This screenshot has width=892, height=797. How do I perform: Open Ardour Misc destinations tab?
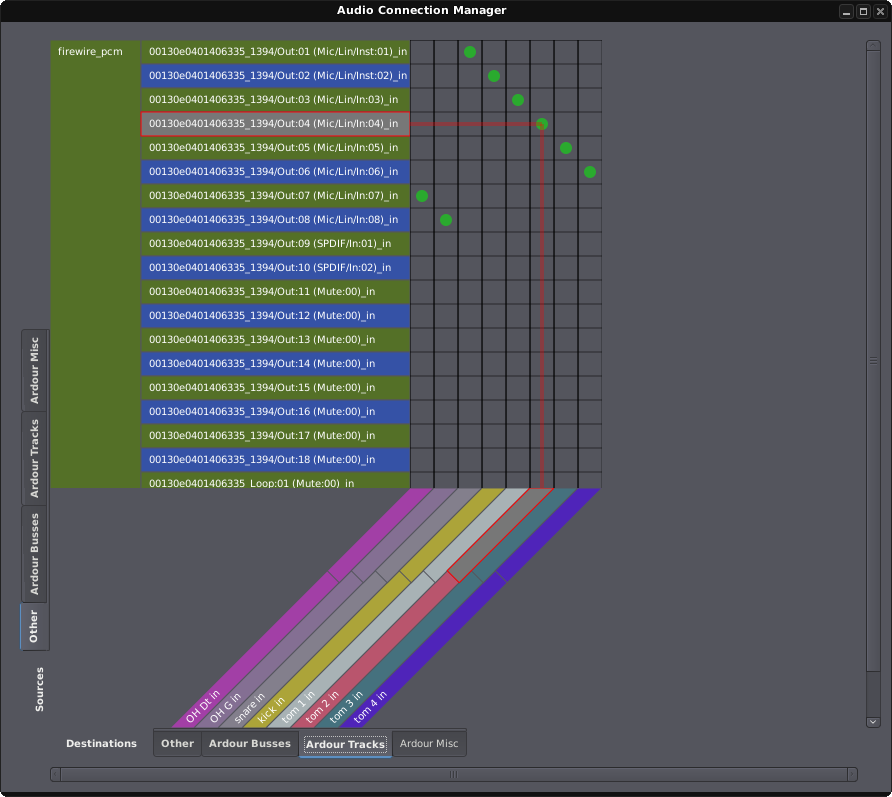pos(429,744)
